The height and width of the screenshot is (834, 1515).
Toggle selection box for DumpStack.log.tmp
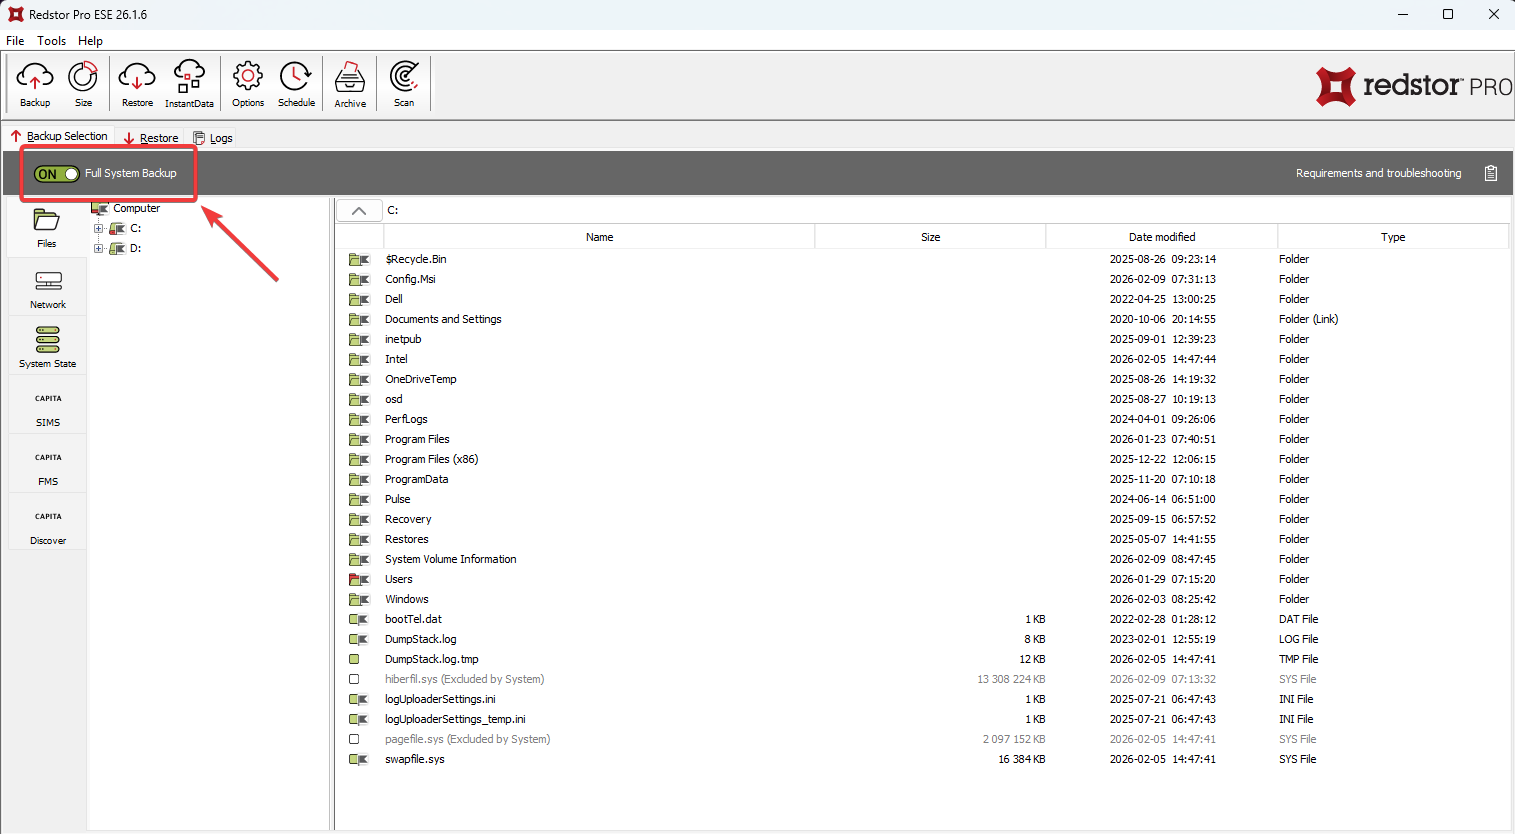pos(354,659)
